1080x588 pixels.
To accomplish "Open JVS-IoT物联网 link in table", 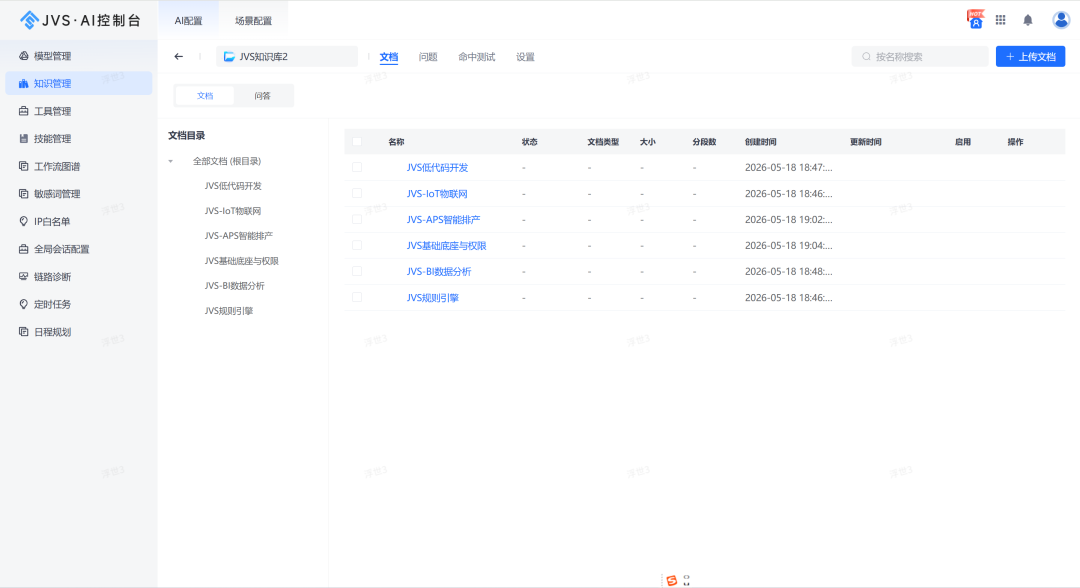I will pyautogui.click(x=437, y=193).
